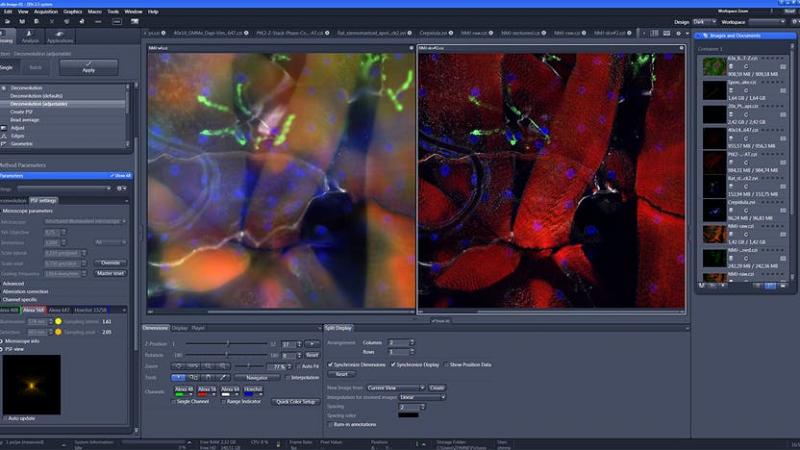Select the zoom rectangle tool
Viewport: 800px width, 450px height.
point(193,378)
